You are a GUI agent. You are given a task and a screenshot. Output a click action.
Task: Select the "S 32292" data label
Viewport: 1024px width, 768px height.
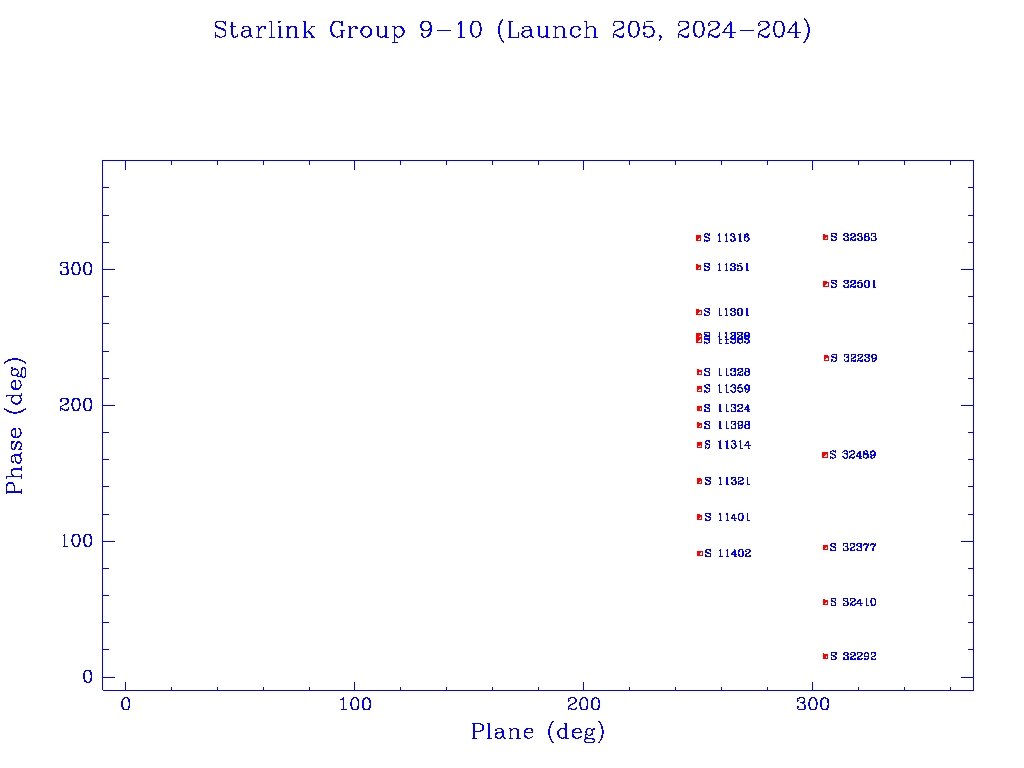pos(853,656)
